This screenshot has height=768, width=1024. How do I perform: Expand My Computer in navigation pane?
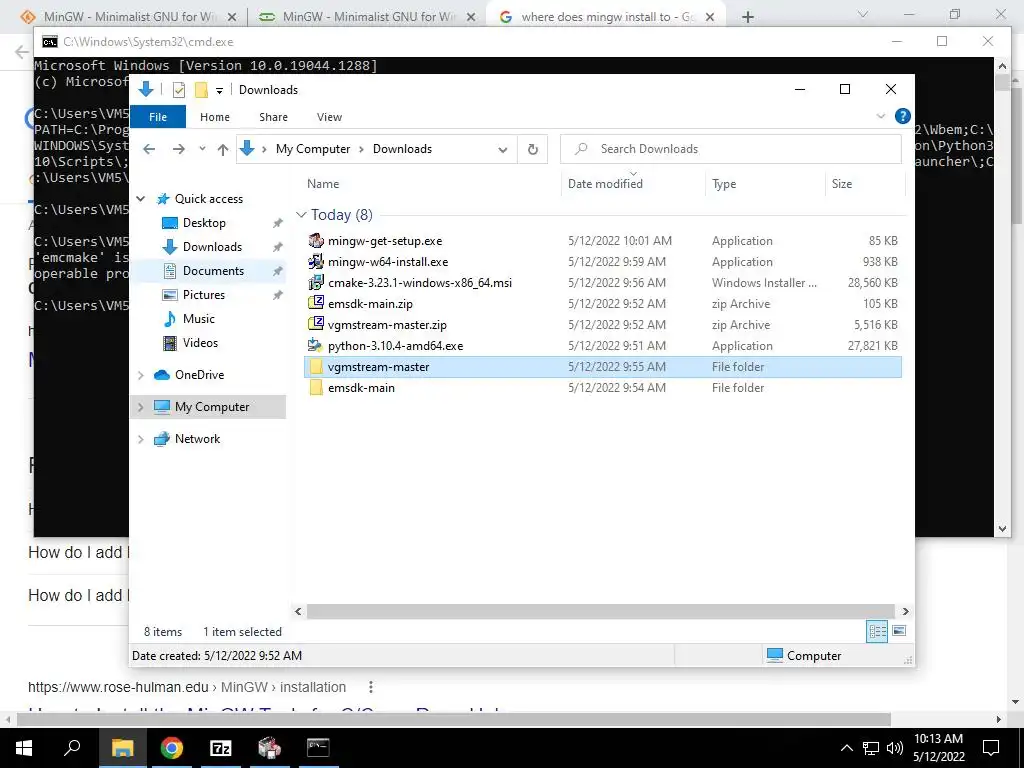(x=140, y=407)
